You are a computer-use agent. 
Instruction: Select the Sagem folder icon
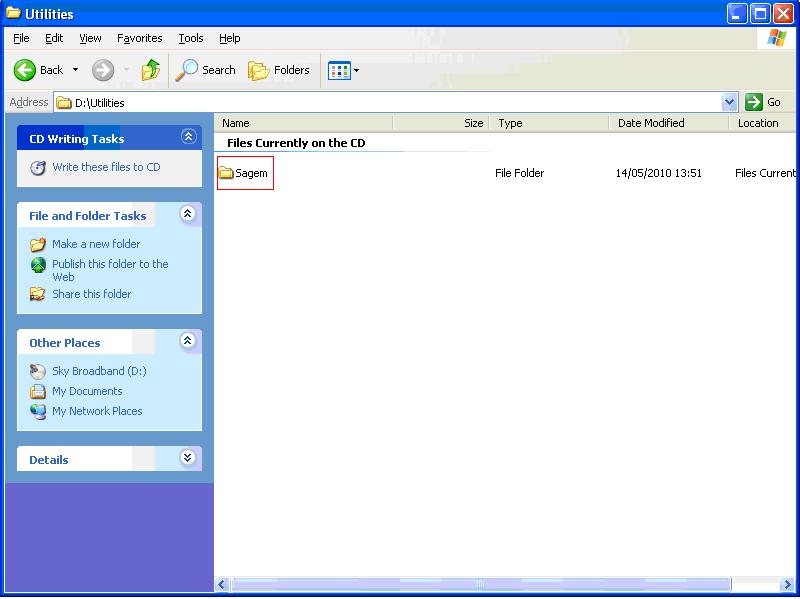pos(226,173)
